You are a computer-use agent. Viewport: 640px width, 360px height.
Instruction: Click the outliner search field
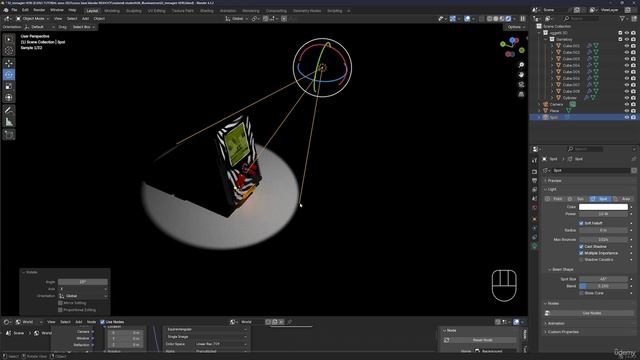coord(582,19)
